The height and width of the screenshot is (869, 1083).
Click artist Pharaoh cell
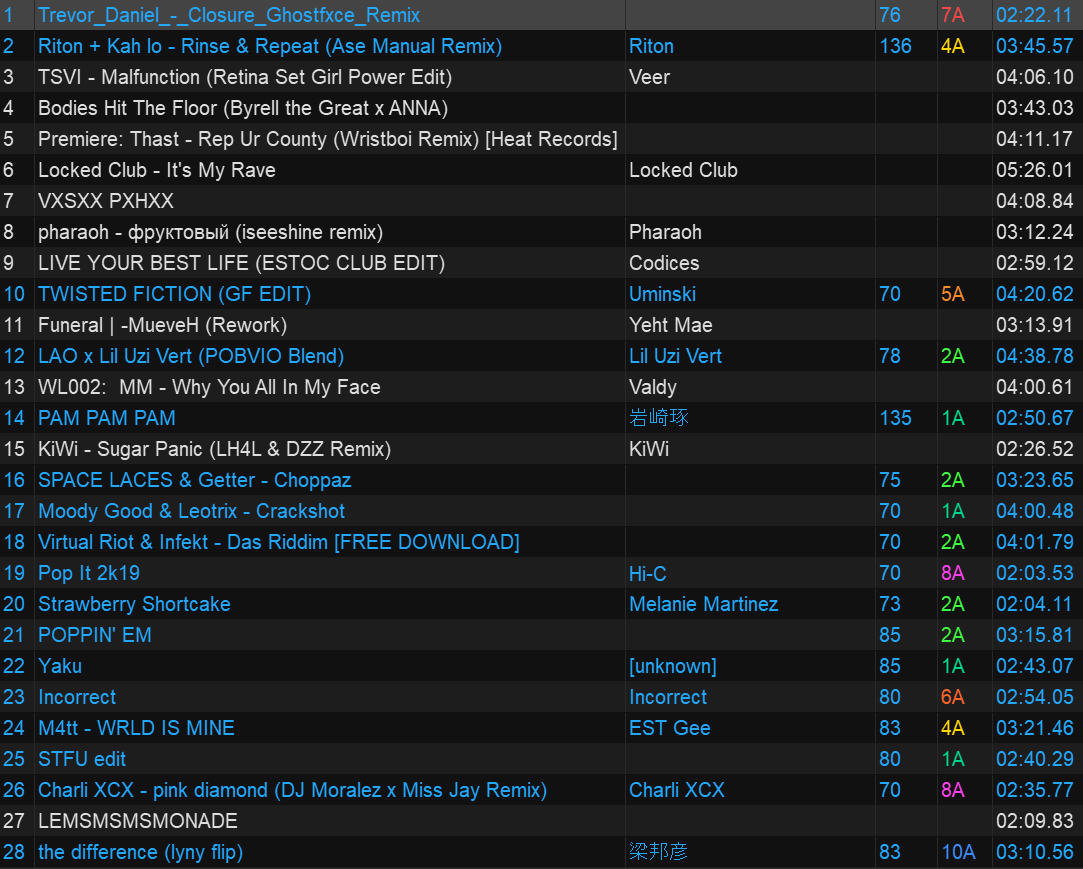tap(665, 232)
